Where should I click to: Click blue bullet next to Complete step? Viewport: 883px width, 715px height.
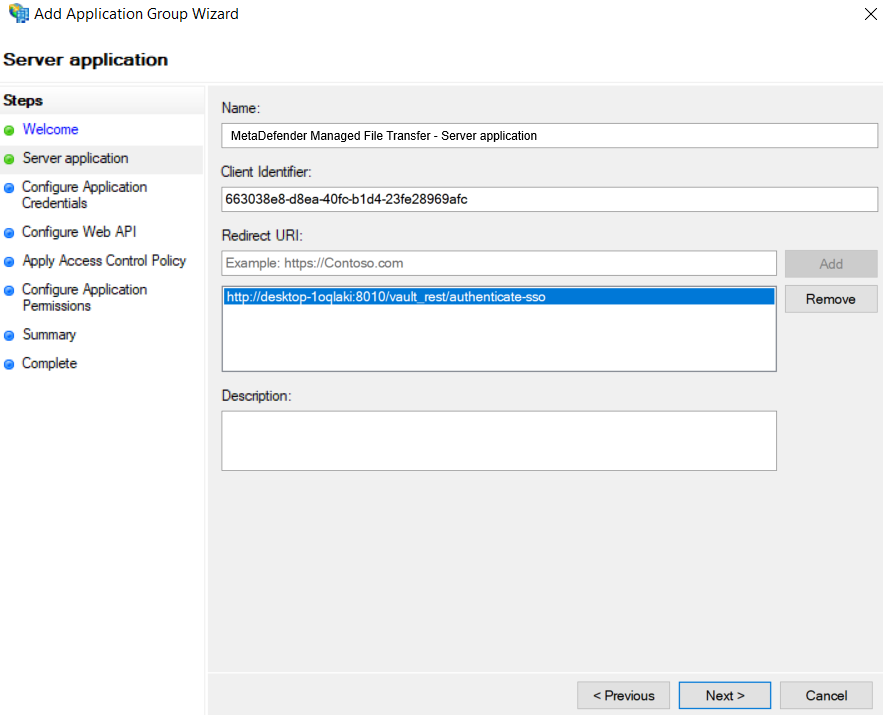point(9,364)
